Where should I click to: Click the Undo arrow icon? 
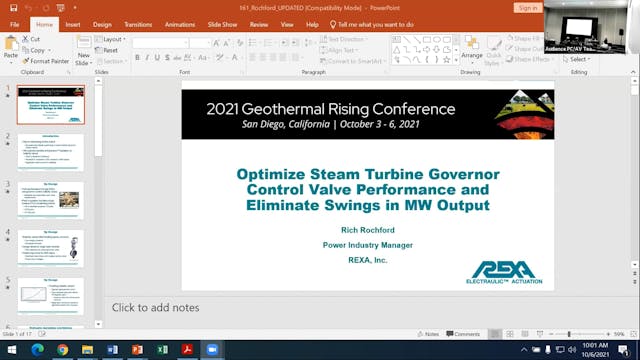click(29, 8)
